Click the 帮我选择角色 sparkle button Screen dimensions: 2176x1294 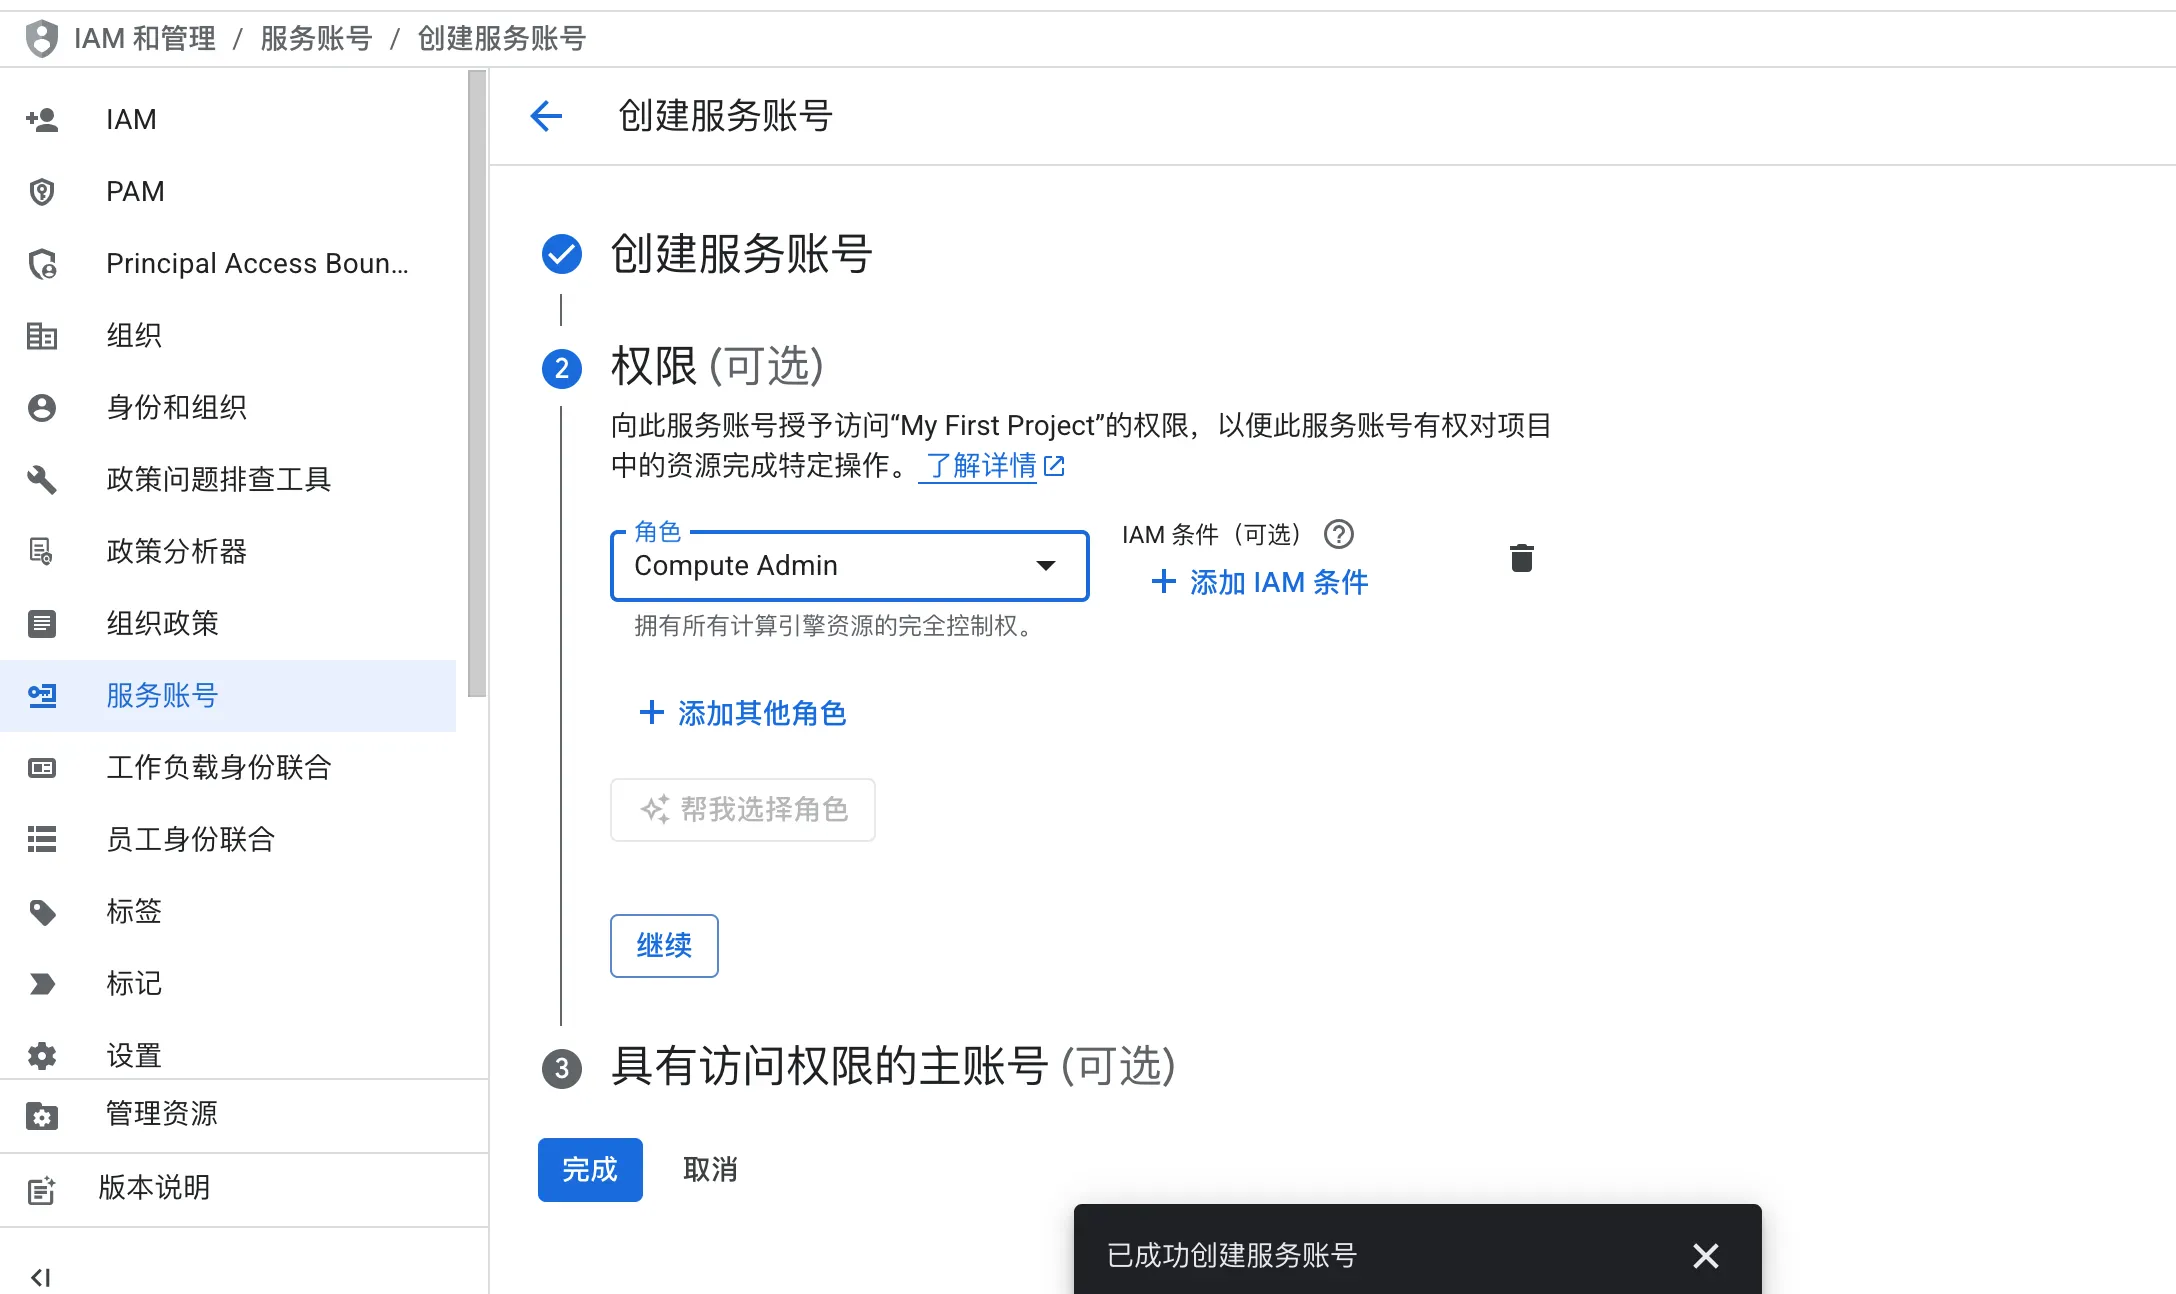coord(742,810)
